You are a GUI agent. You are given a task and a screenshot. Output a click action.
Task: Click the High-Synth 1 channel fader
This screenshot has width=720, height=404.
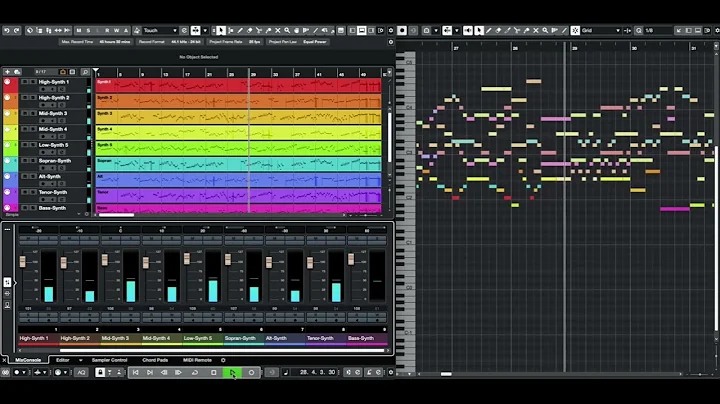tap(22, 261)
